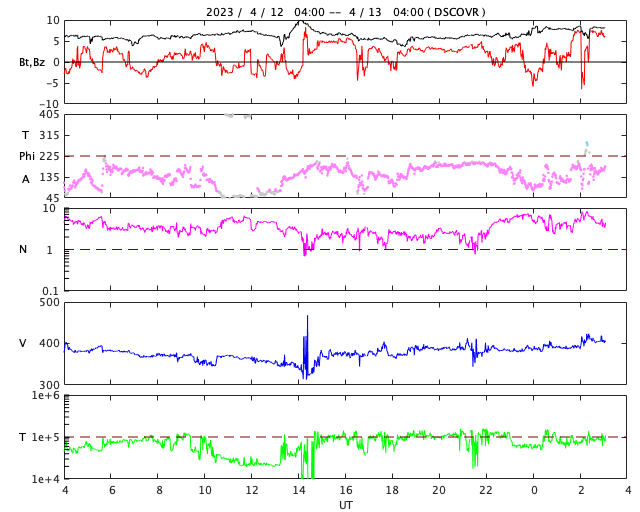Click the "Bt,Bz" axis label
Viewport: 640px width, 512px height.
click(32, 62)
